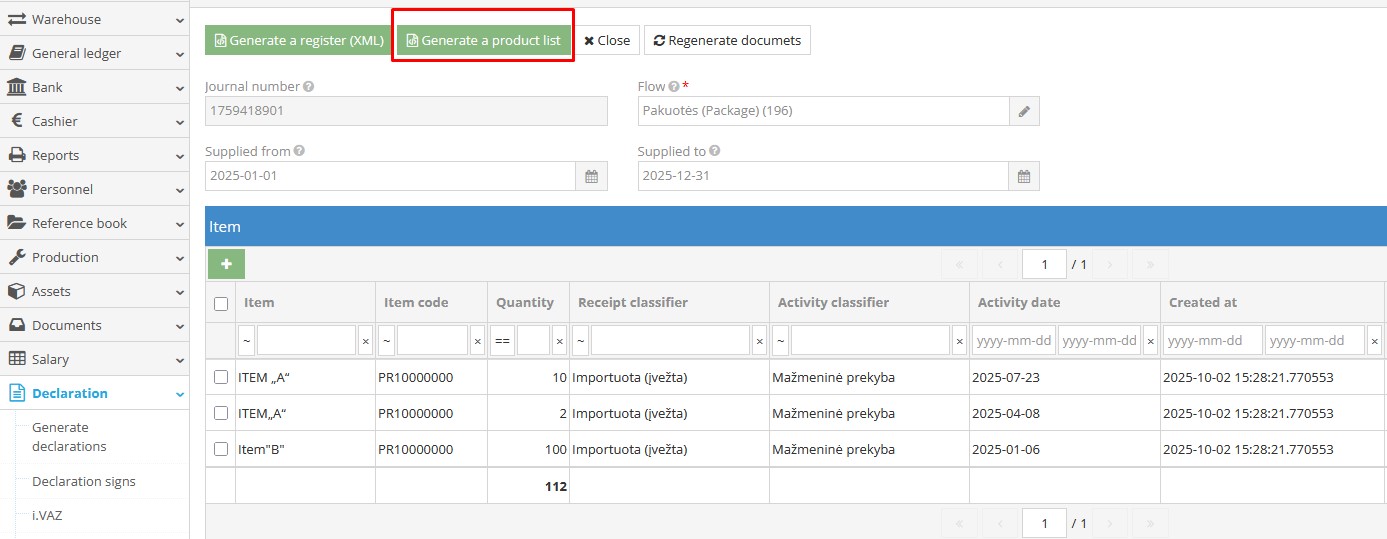Collapse the Declaration menu section

94,393
